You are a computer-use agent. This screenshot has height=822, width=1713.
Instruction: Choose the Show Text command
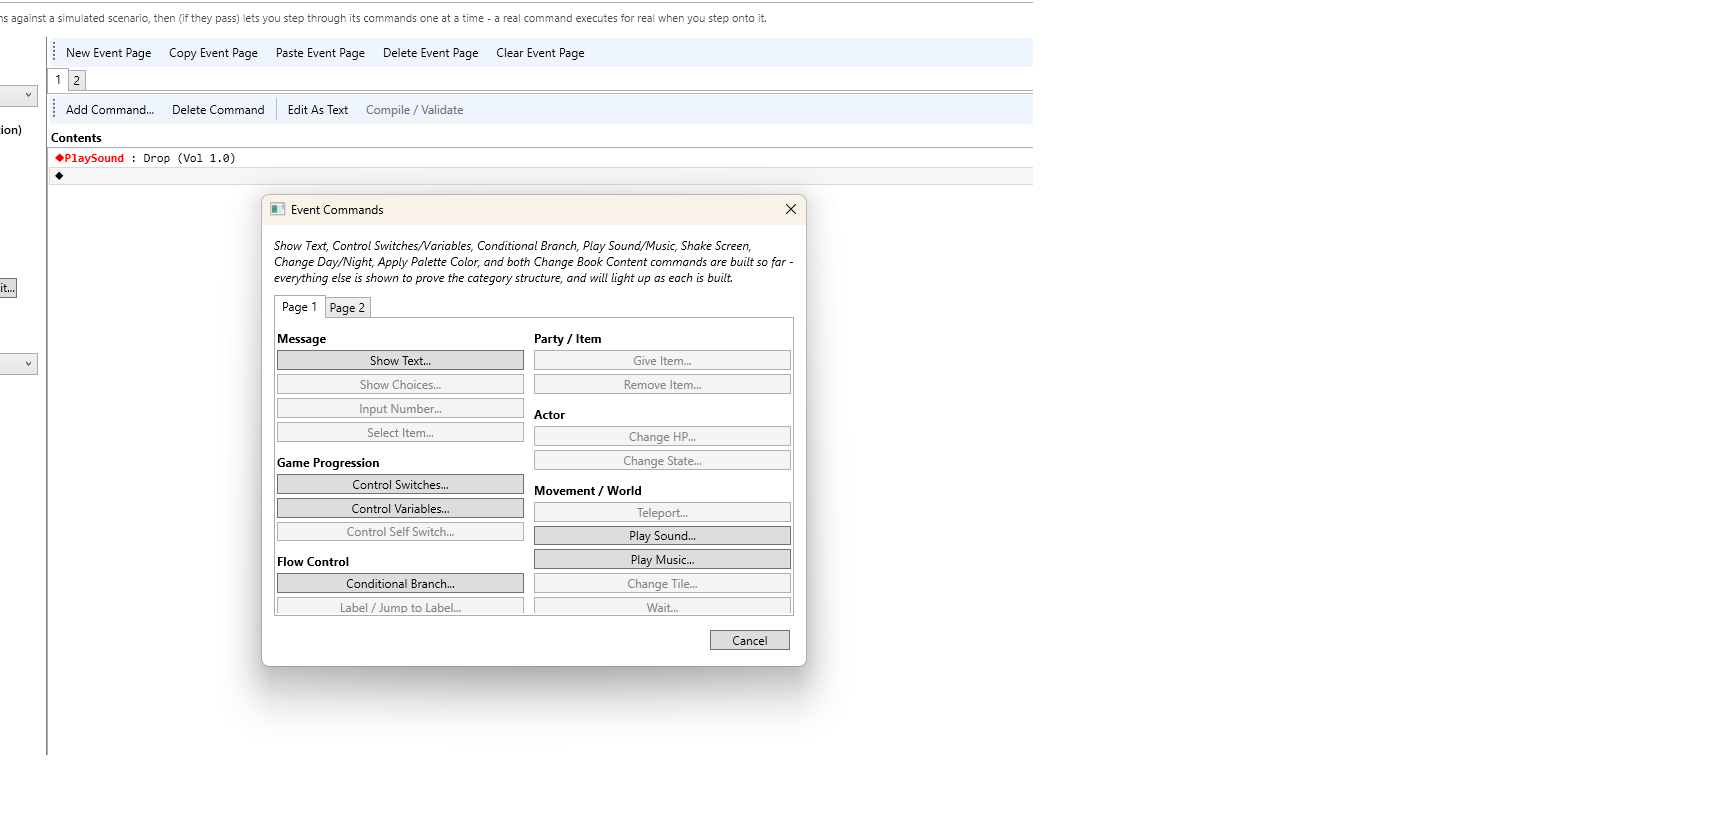click(x=400, y=360)
